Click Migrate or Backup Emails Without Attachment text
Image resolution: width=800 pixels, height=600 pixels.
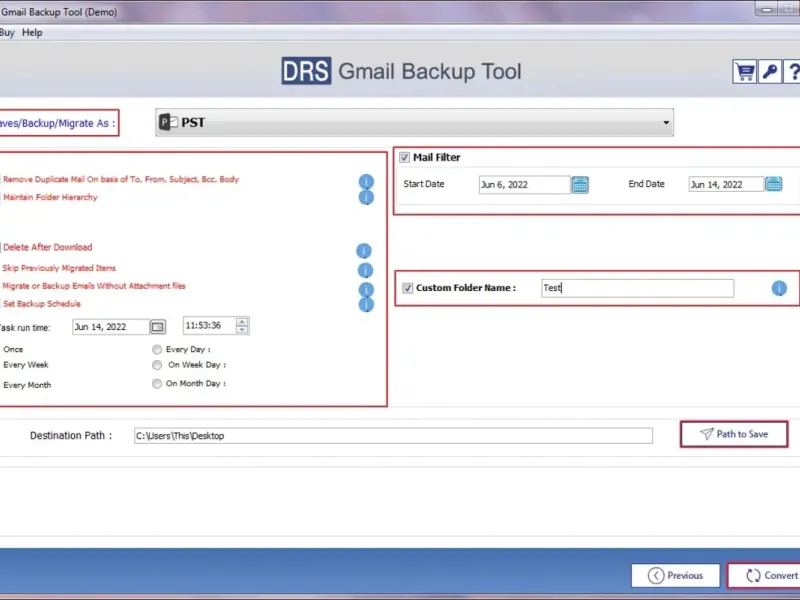[x=94, y=286]
